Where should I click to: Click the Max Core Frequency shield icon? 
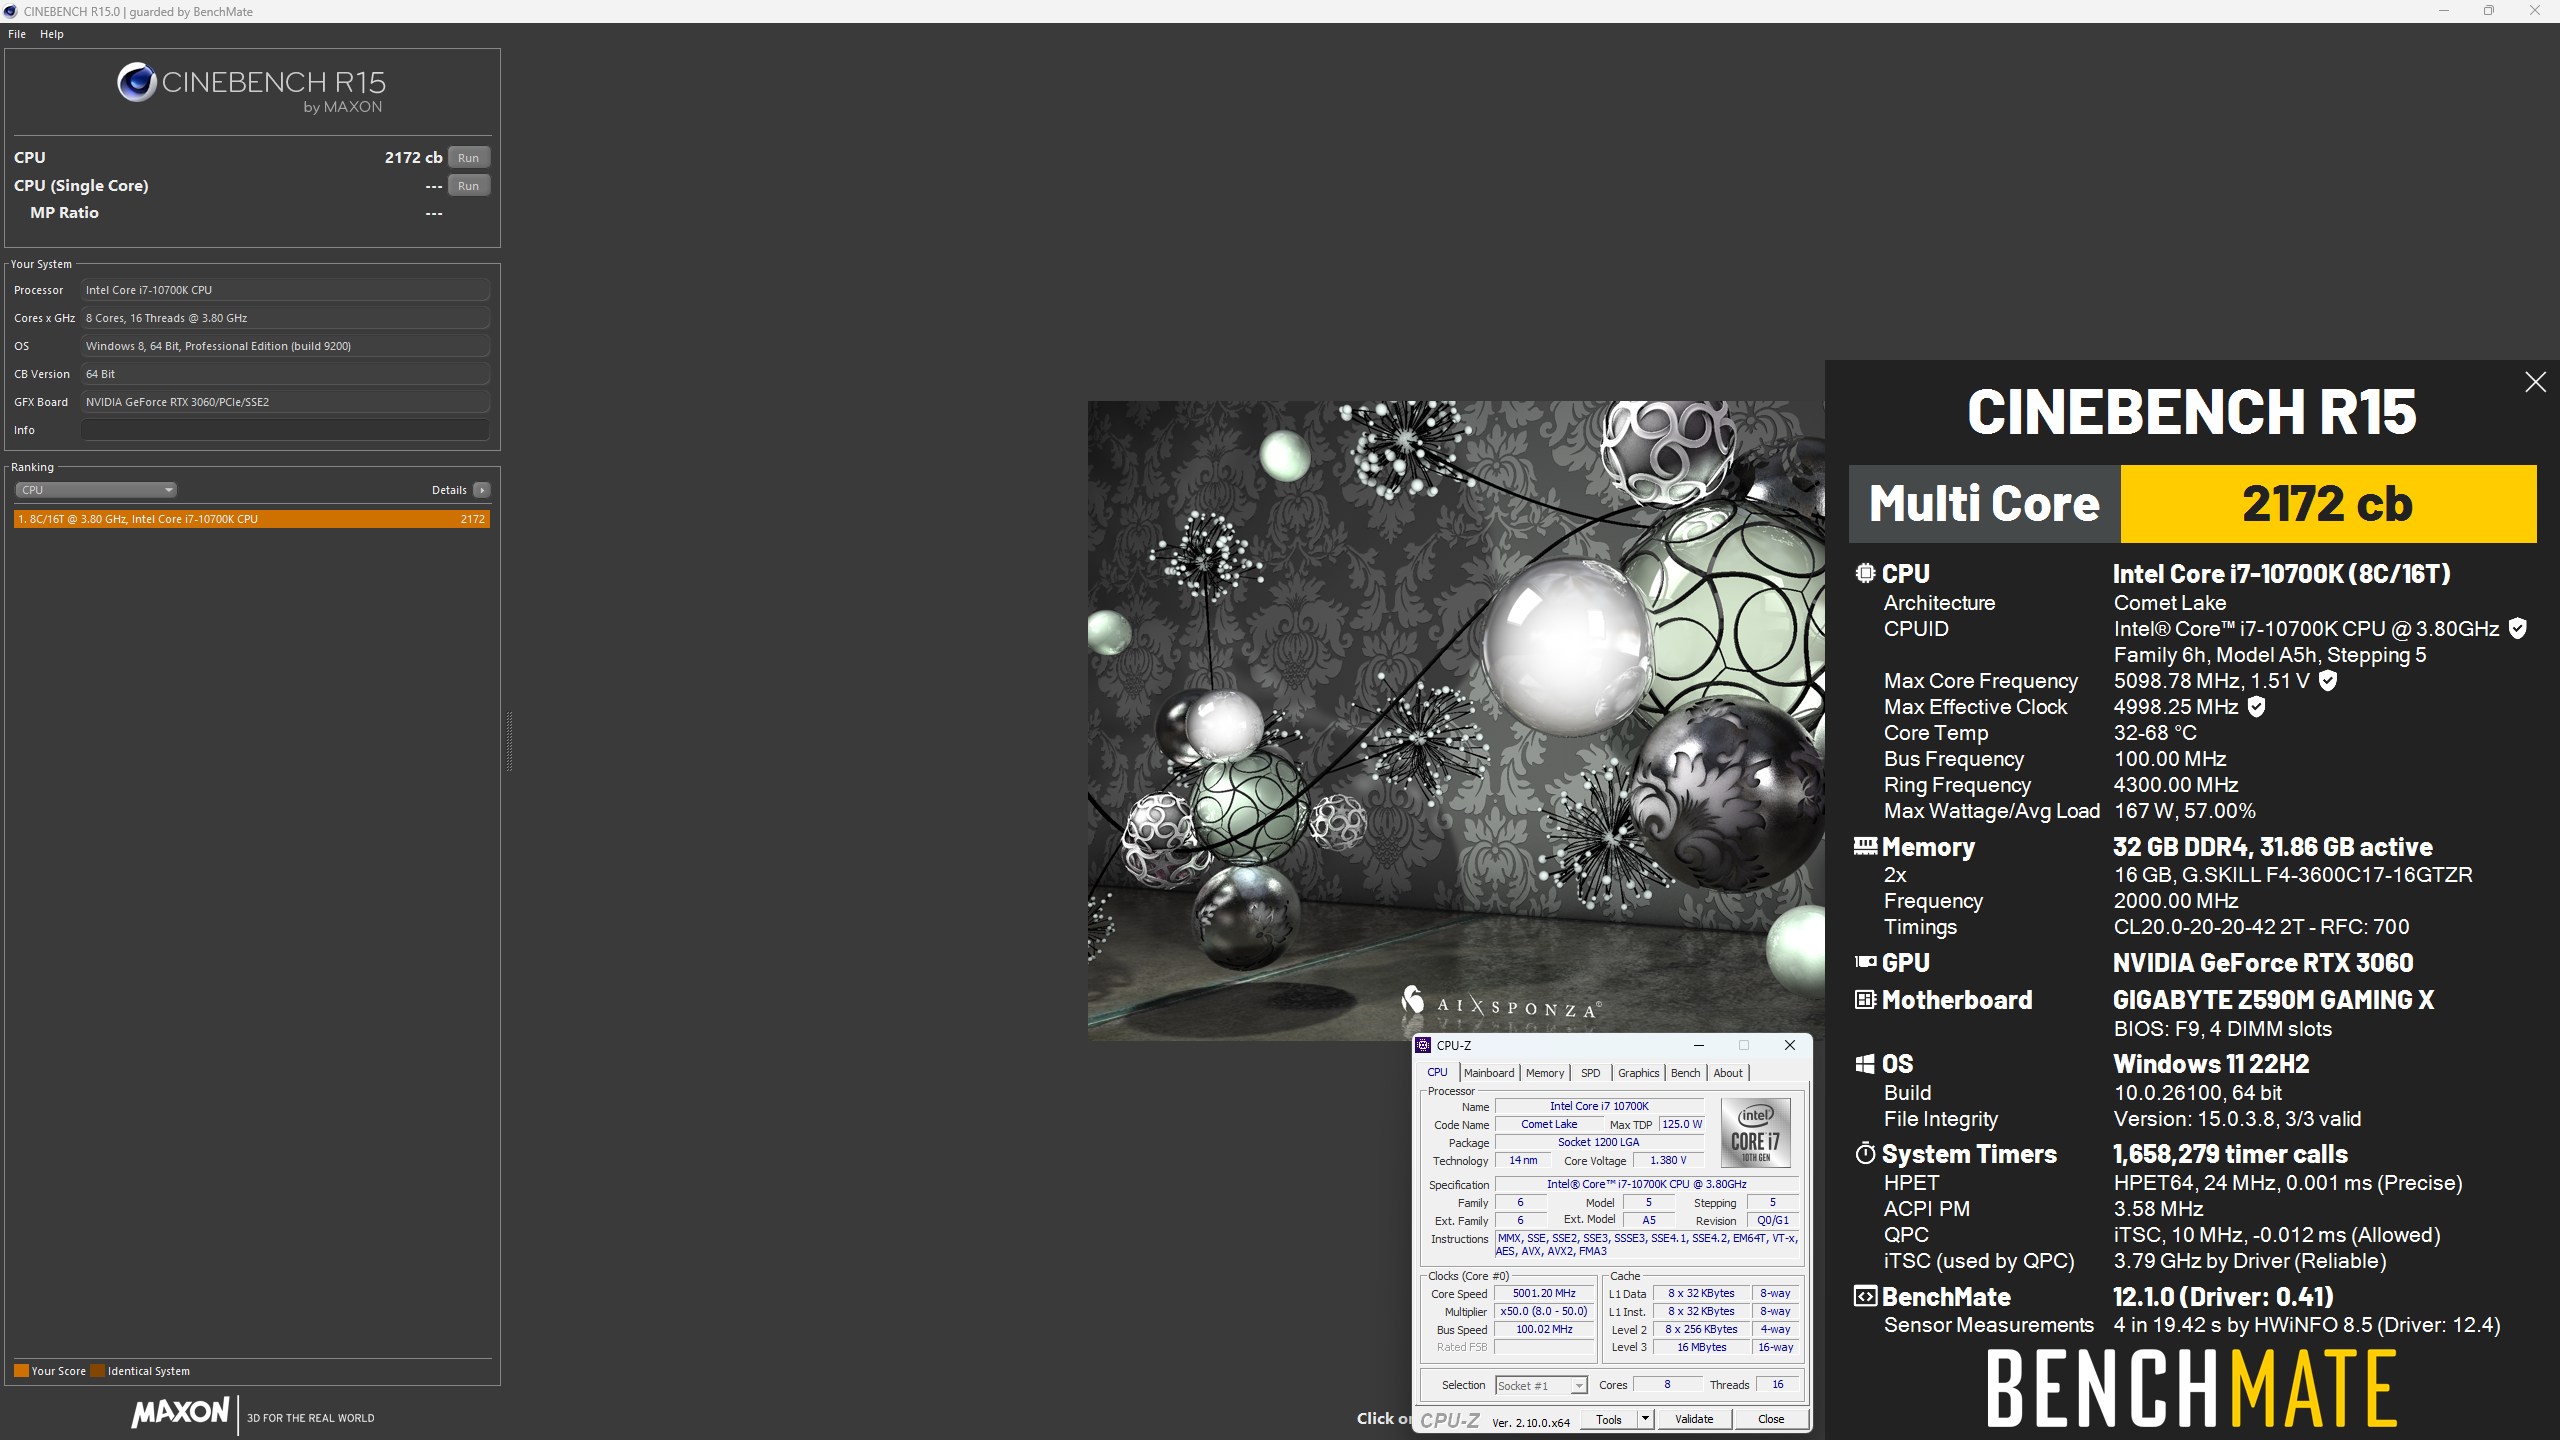coord(2328,681)
